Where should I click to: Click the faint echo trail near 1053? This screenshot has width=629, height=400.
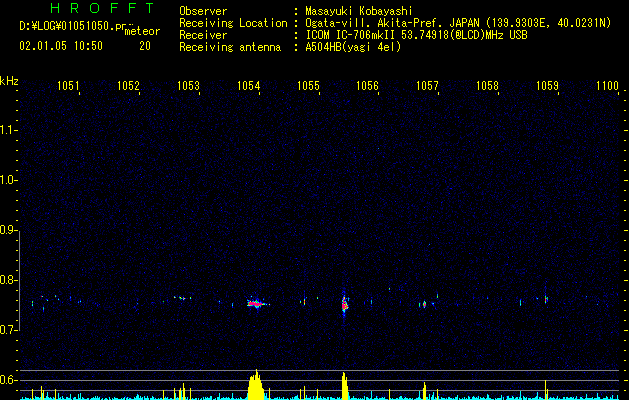pos(183,298)
